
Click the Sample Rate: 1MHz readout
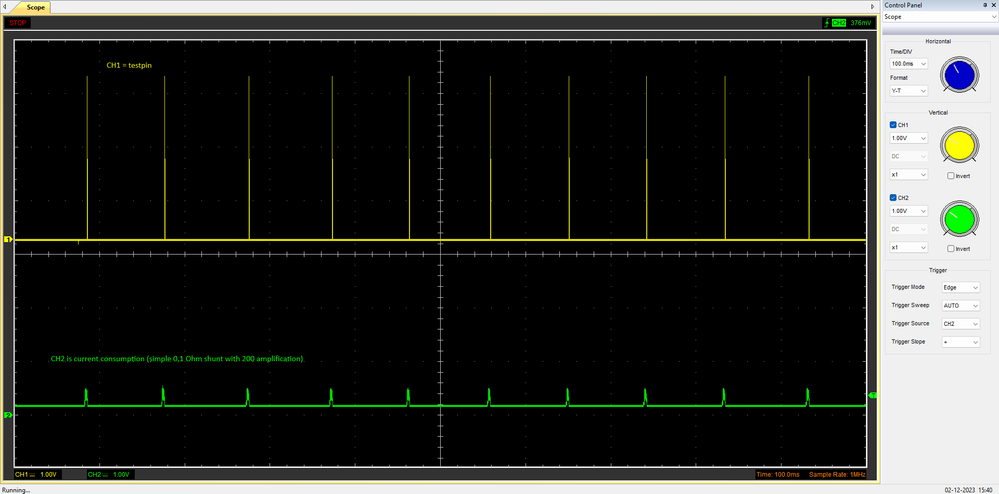point(837,475)
